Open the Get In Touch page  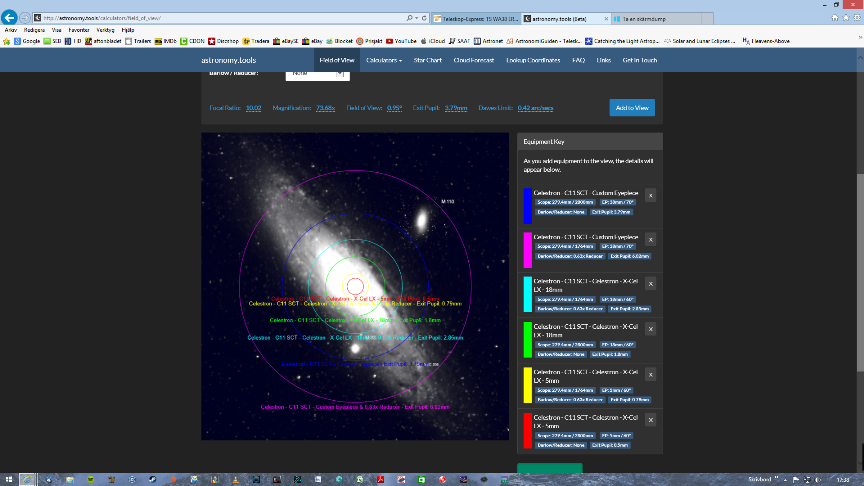(639, 60)
